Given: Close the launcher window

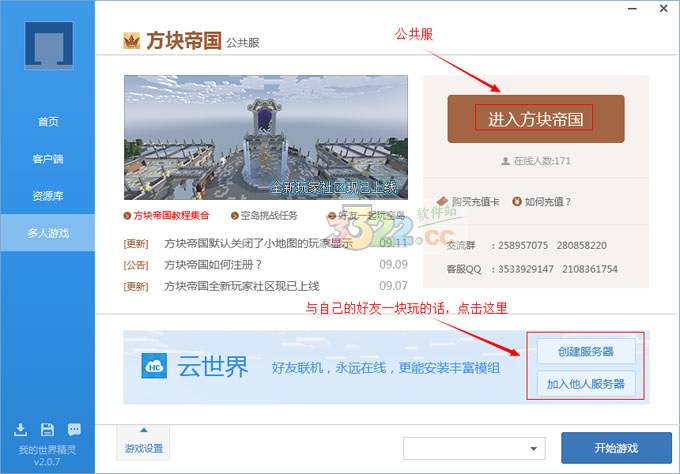Looking at the screenshot, I should [664, 8].
